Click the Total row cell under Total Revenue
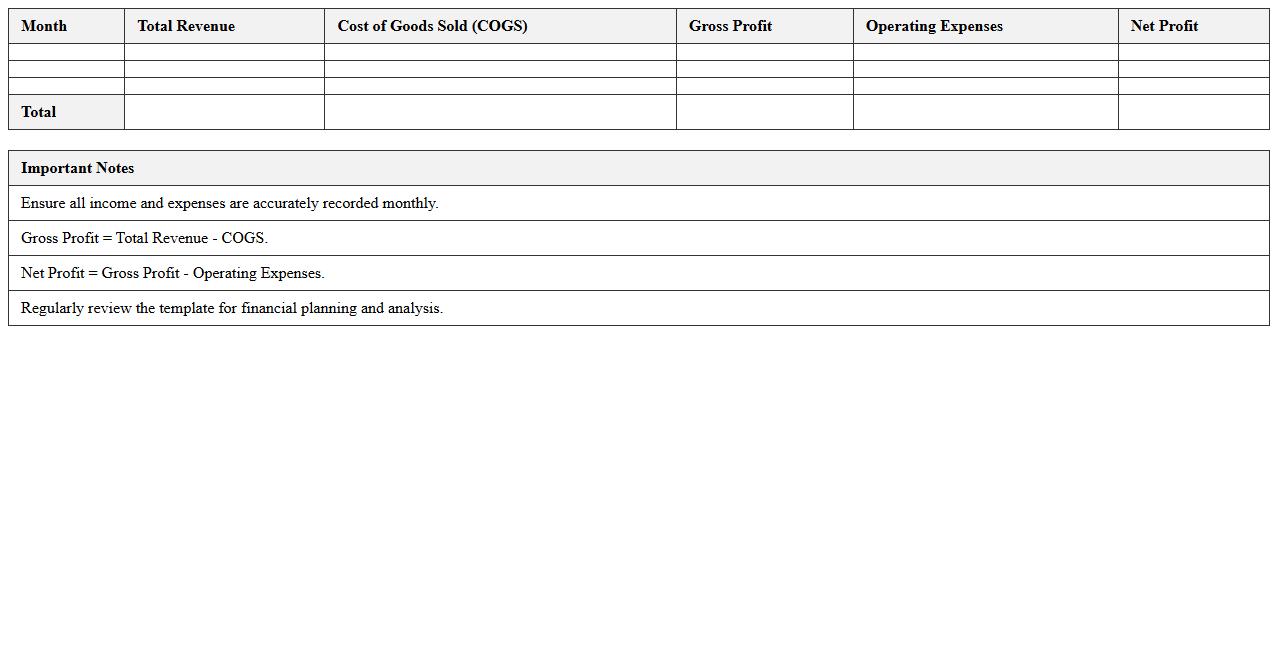Image resolution: width=1278 pixels, height=650 pixels. point(224,112)
